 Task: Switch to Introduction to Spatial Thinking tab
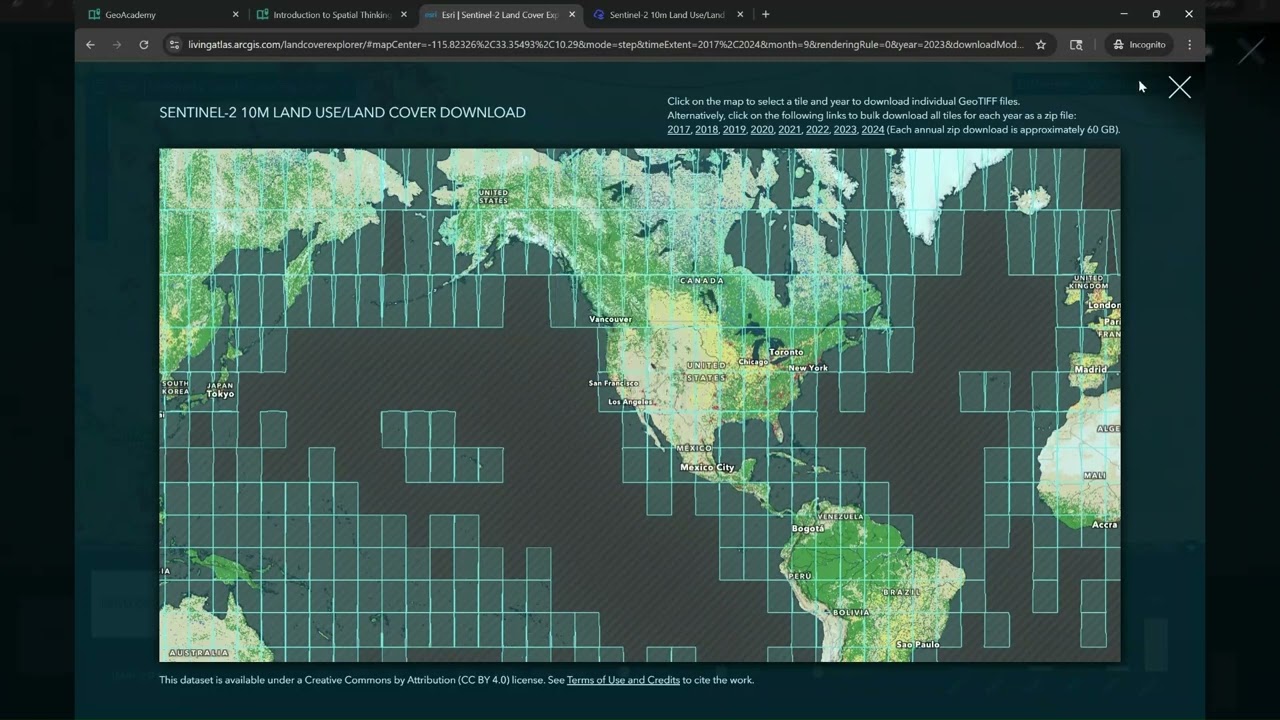[x=330, y=15]
